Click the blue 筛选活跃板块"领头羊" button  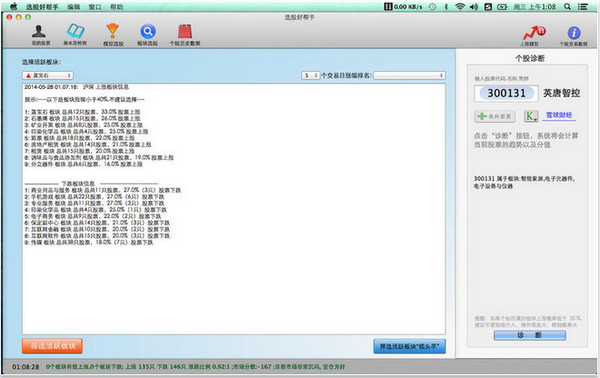[x=409, y=346]
